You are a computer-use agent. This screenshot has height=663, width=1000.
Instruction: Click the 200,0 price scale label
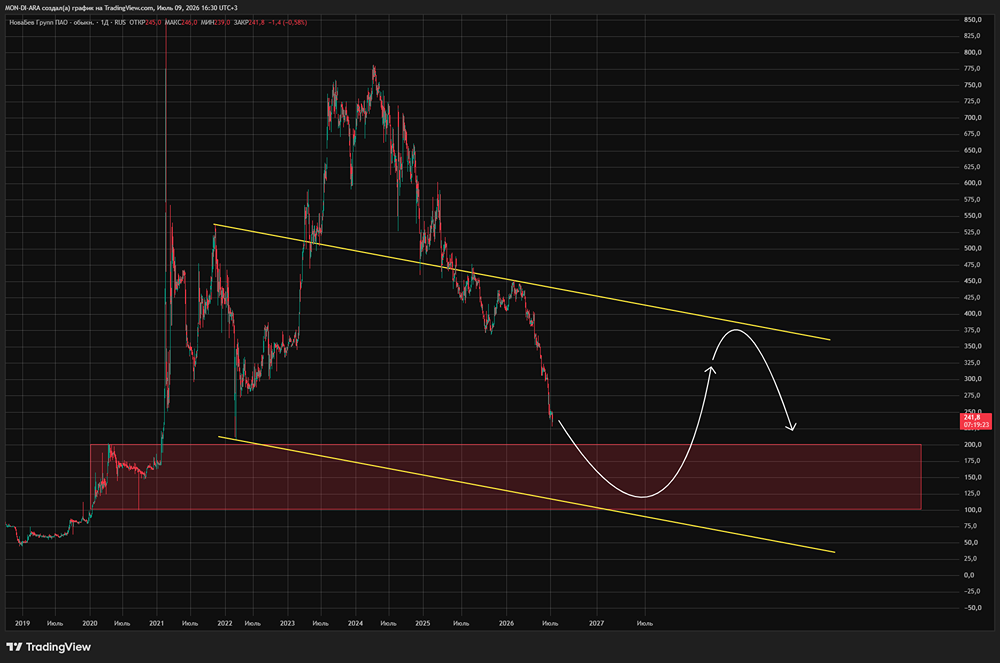click(x=973, y=444)
